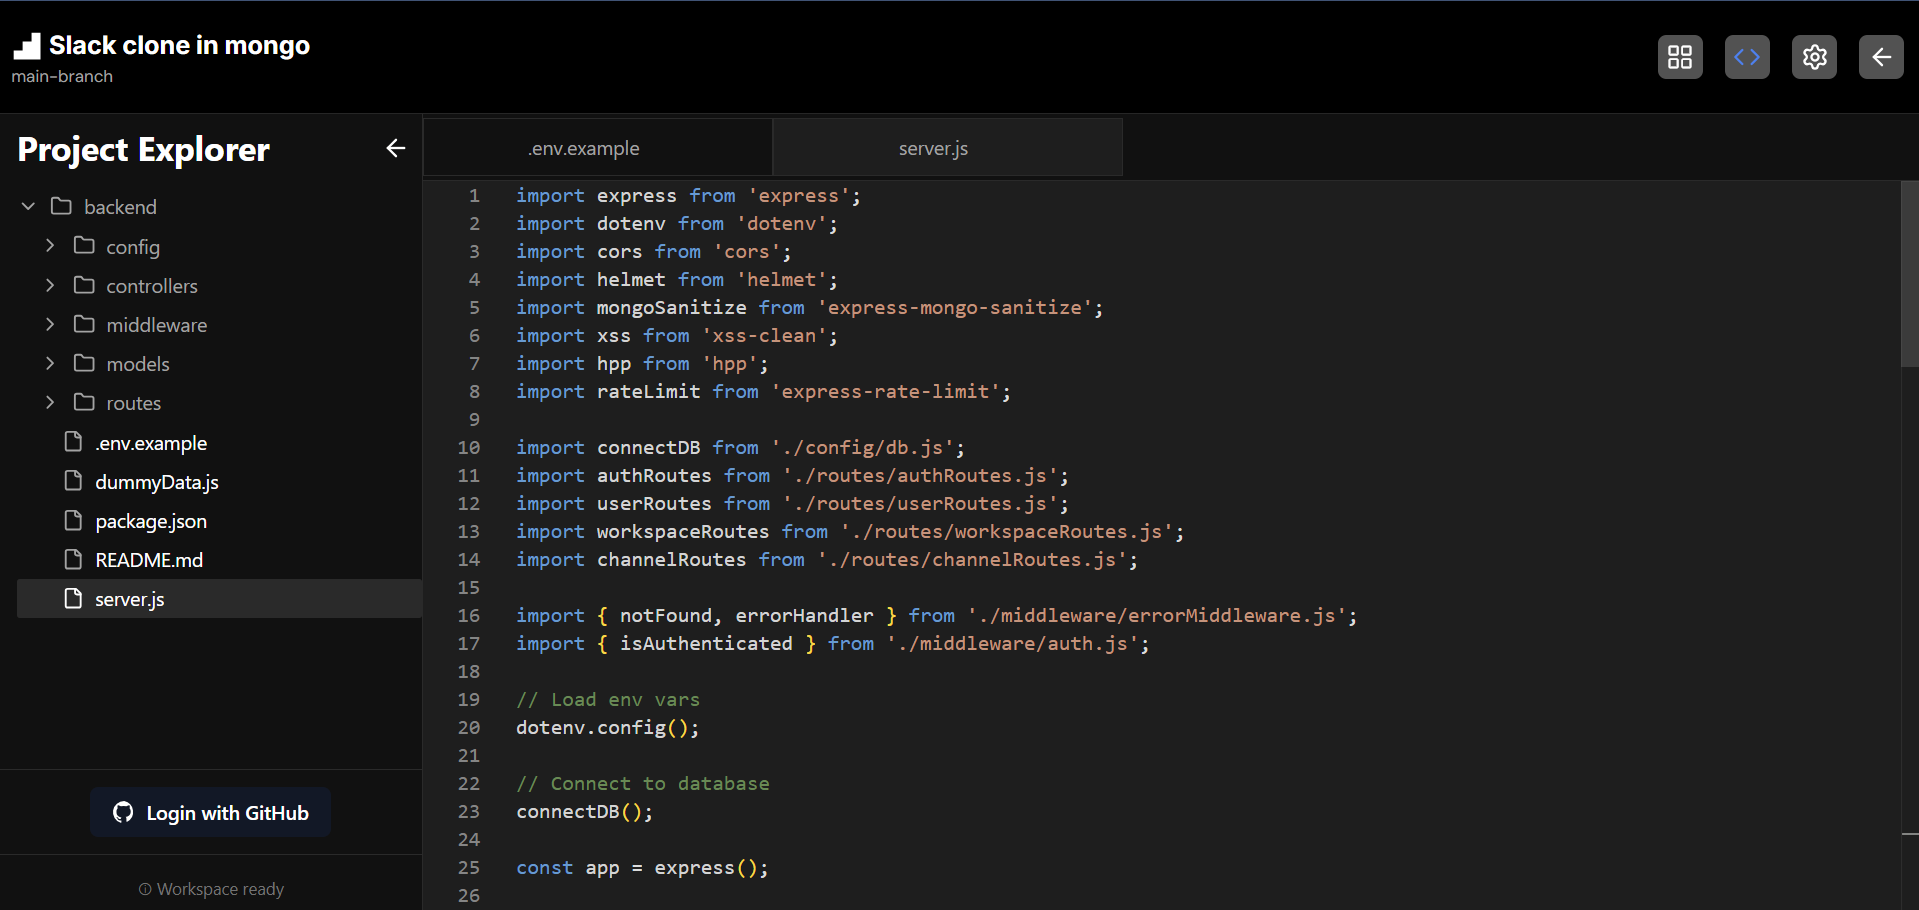Open the controllers folder label
1919x910 pixels.
pos(152,286)
